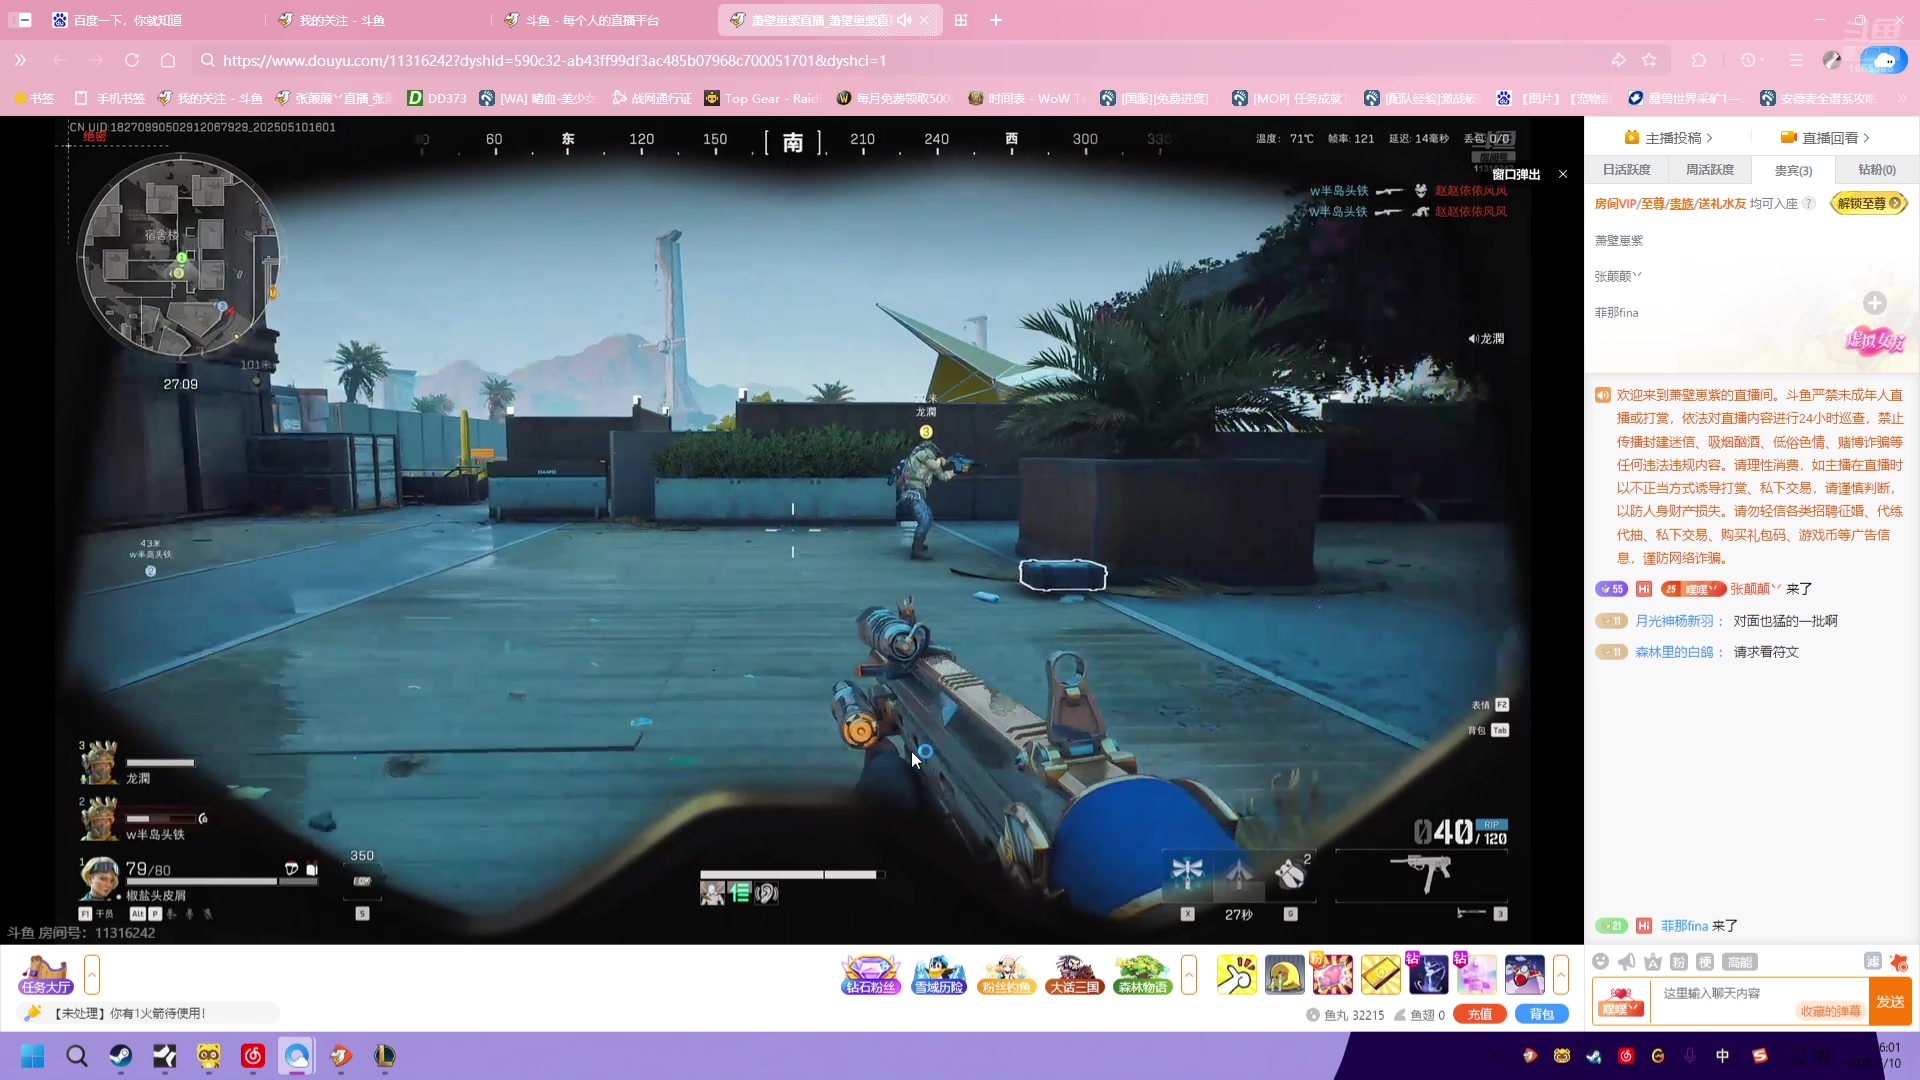This screenshot has width=1920, height=1080.
Task: Click the chat input field
Action: [x=1758, y=1001]
